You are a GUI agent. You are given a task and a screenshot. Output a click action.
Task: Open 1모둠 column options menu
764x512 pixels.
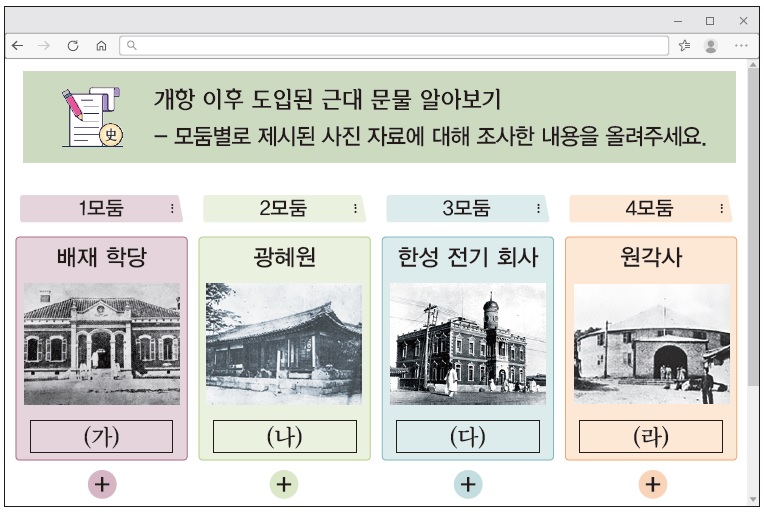pos(172,209)
